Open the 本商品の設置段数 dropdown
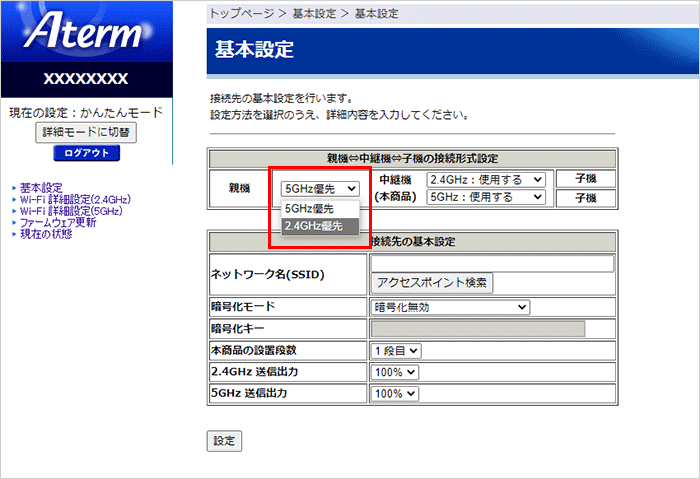The width and height of the screenshot is (700, 479). pos(396,351)
